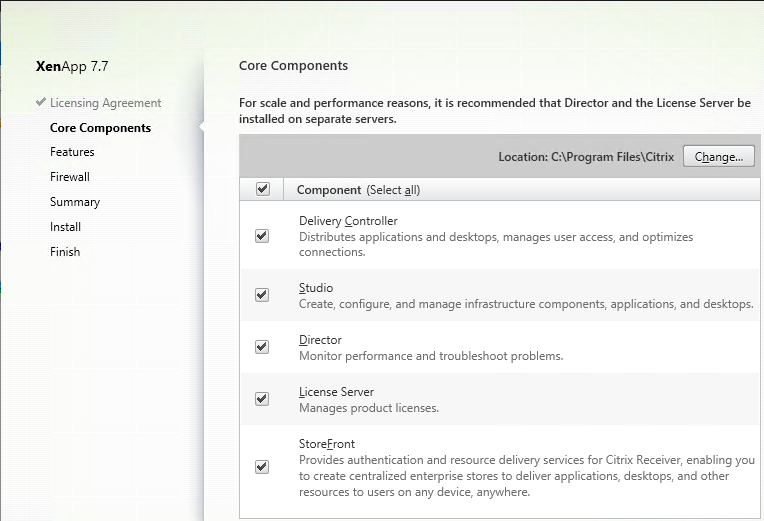Click the Component (Select all) header label

(358, 190)
